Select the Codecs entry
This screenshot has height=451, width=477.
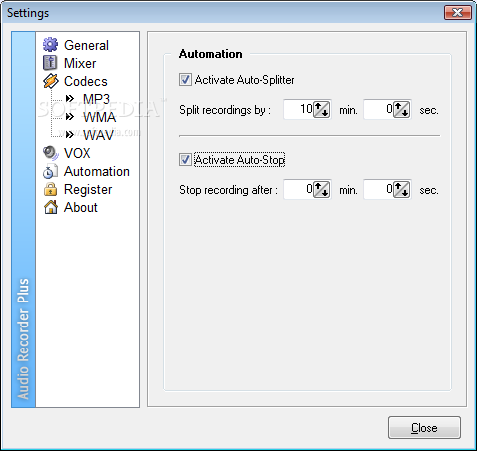pyautogui.click(x=86, y=81)
